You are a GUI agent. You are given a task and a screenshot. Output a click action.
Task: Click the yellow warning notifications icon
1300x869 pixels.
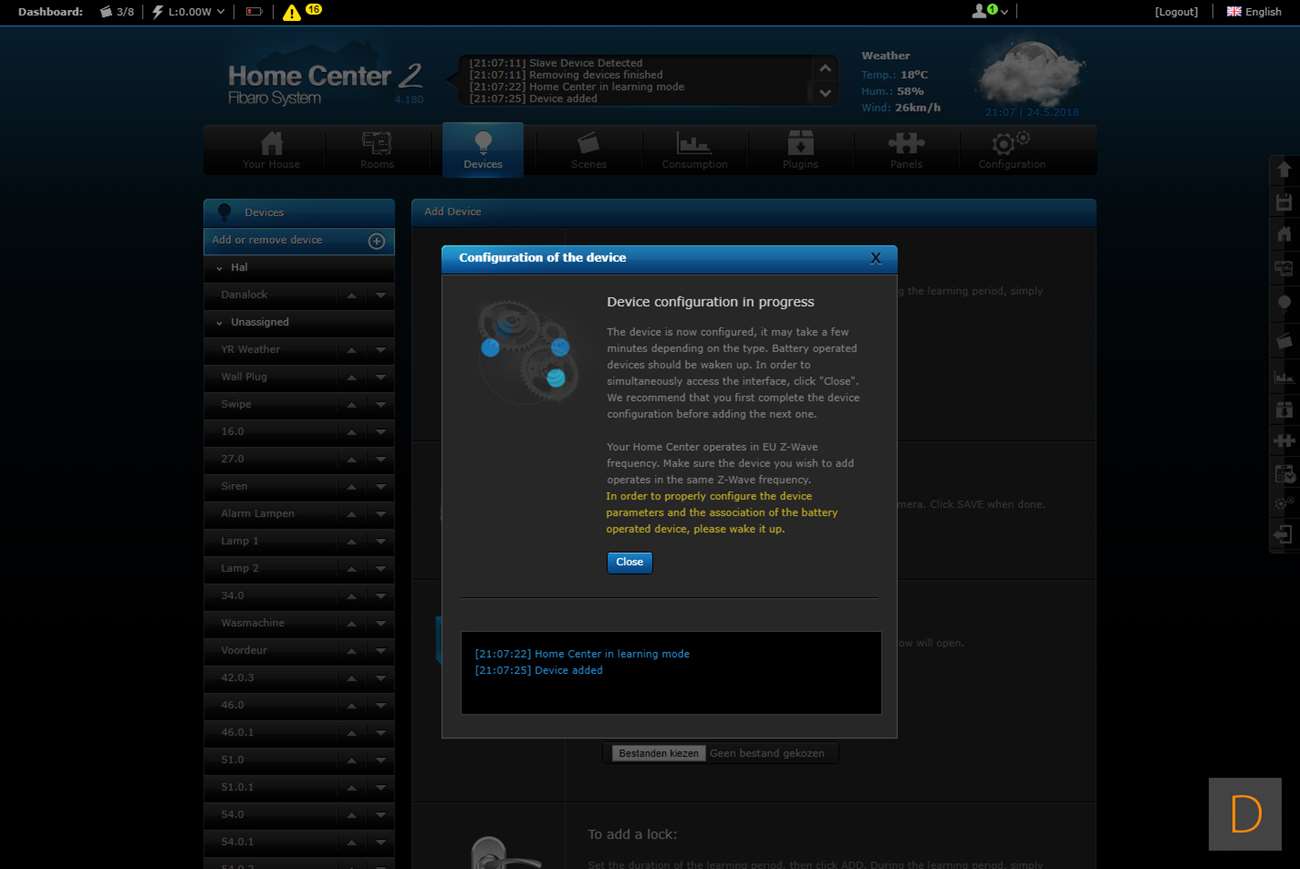point(291,12)
